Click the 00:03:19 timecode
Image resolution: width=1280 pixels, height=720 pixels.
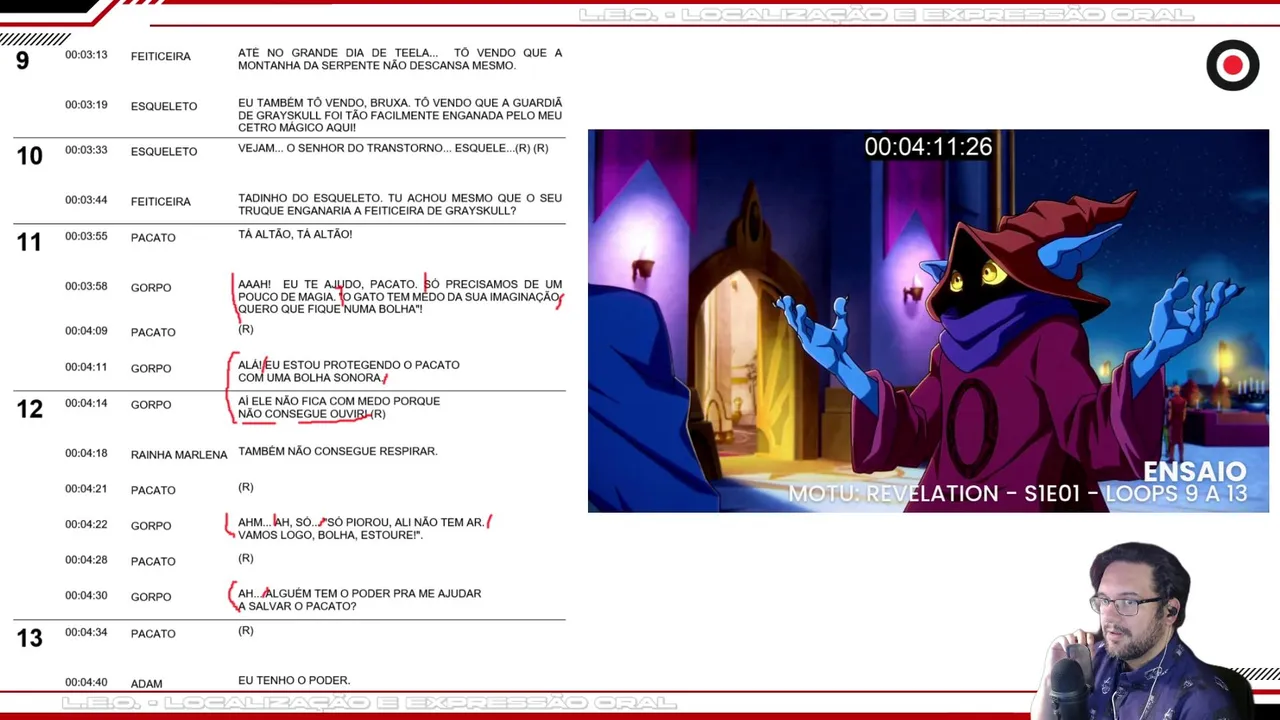click(86, 105)
